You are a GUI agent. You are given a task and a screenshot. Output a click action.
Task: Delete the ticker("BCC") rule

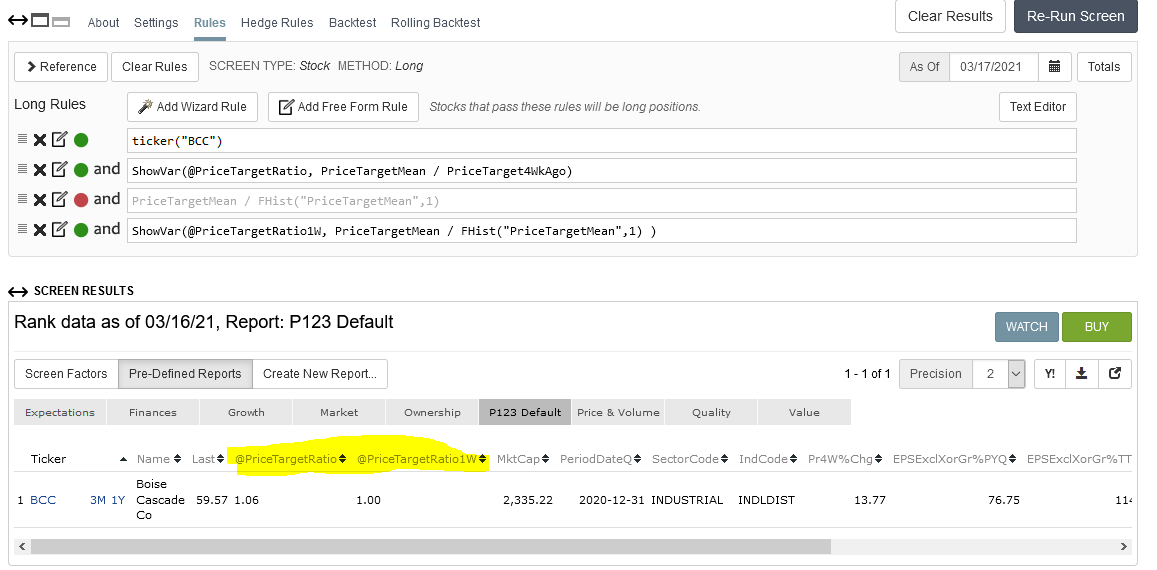coord(40,140)
